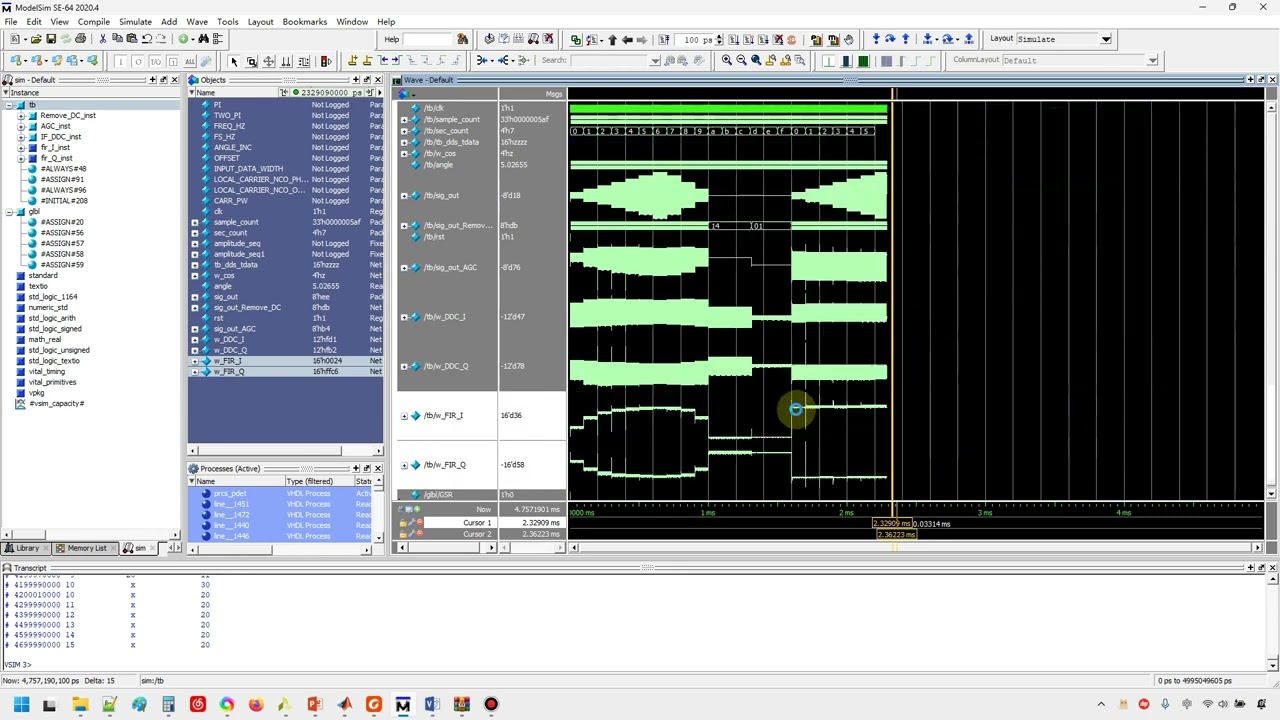This screenshot has width=1280, height=720.
Task: Open the Layout Simulate dropdown
Action: tap(1106, 39)
